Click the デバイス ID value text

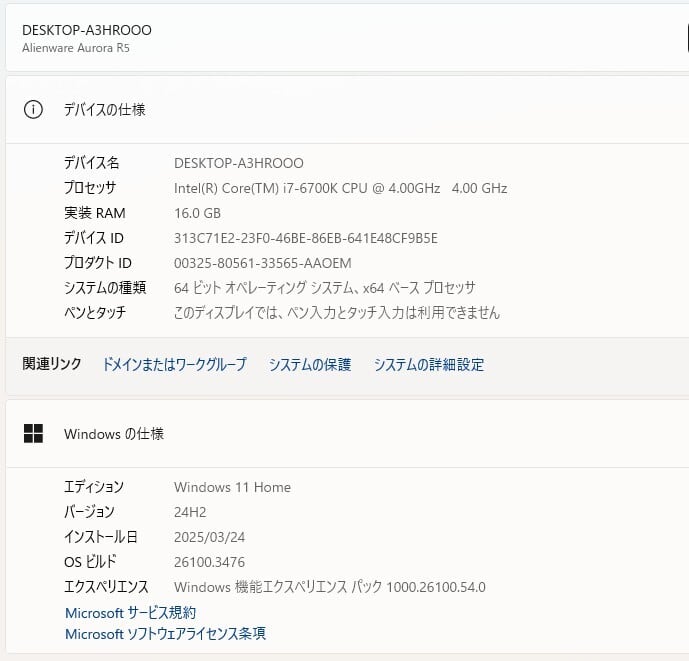306,238
